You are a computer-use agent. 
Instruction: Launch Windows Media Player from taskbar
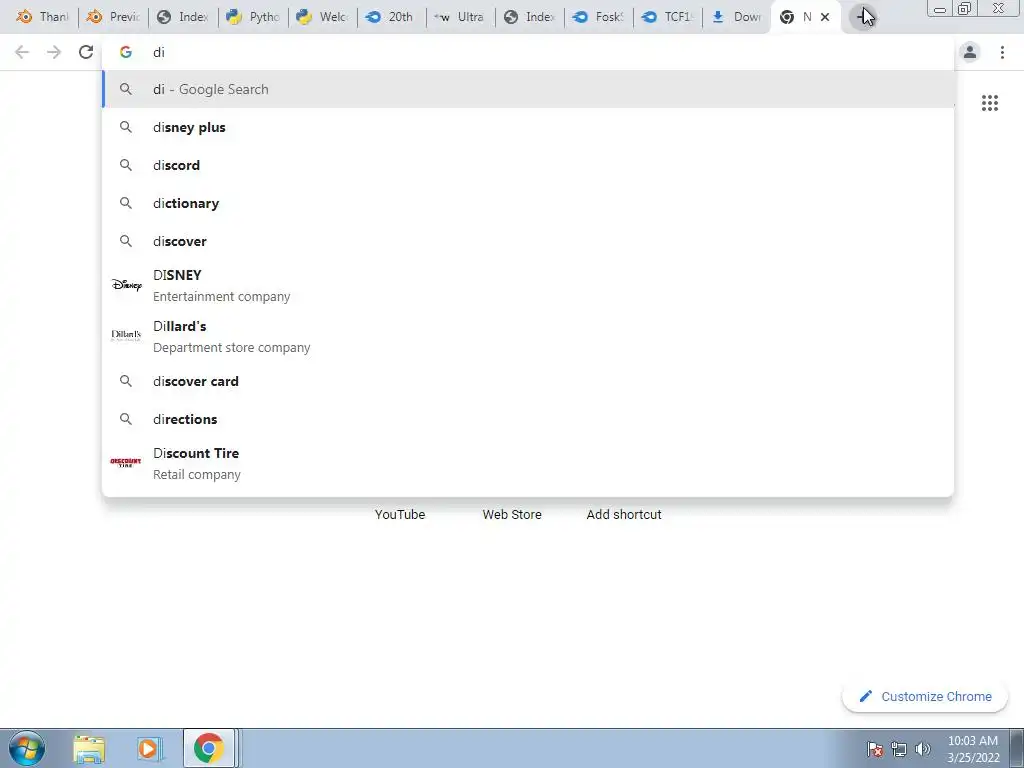[149, 749]
